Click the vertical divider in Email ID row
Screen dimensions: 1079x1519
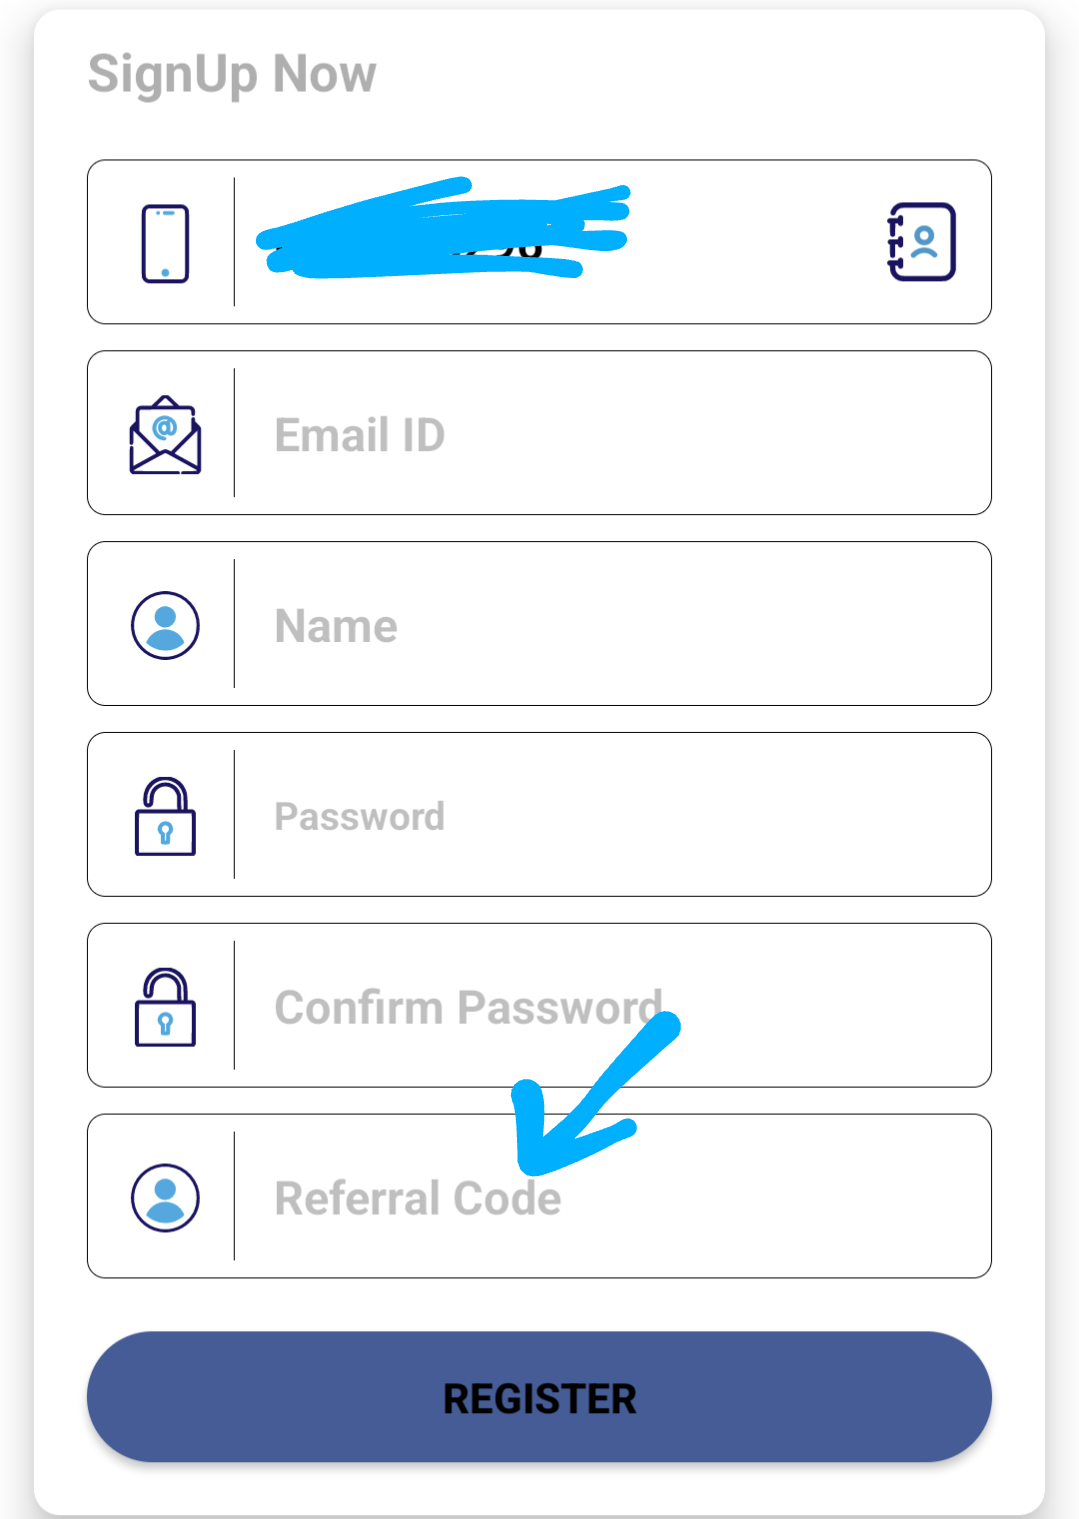(x=234, y=433)
